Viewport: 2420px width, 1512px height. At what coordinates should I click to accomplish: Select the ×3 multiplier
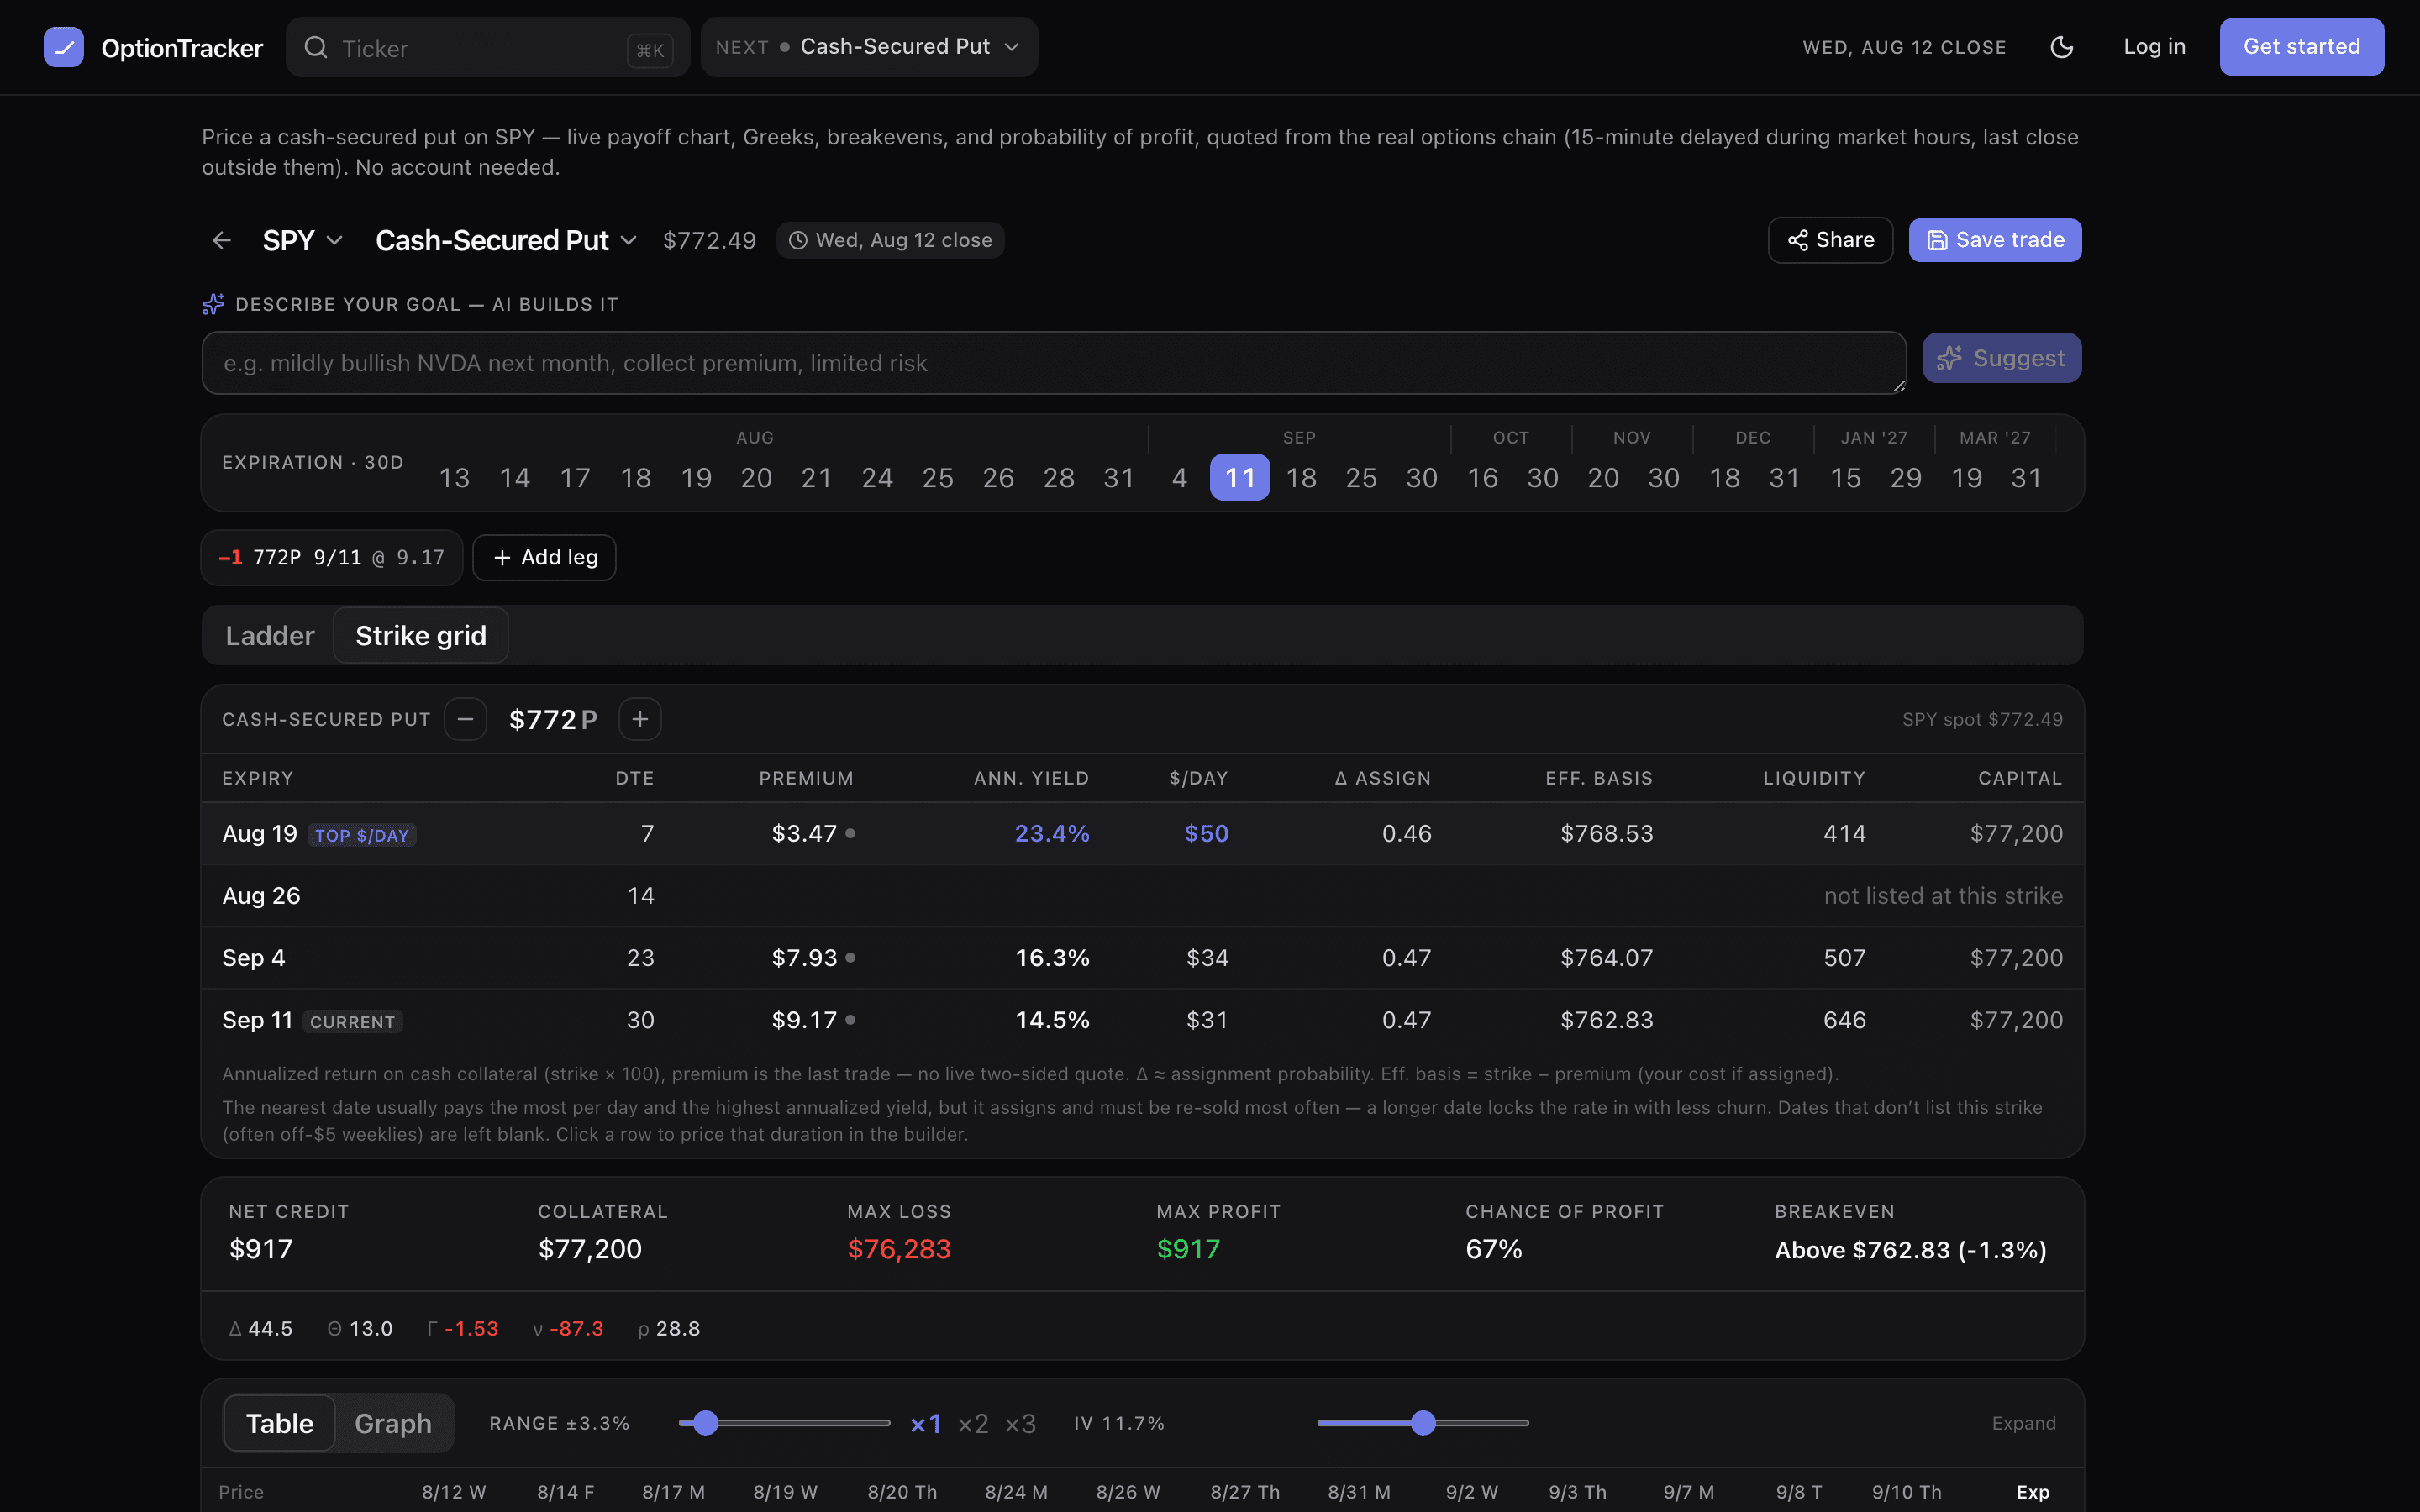click(x=1020, y=1423)
